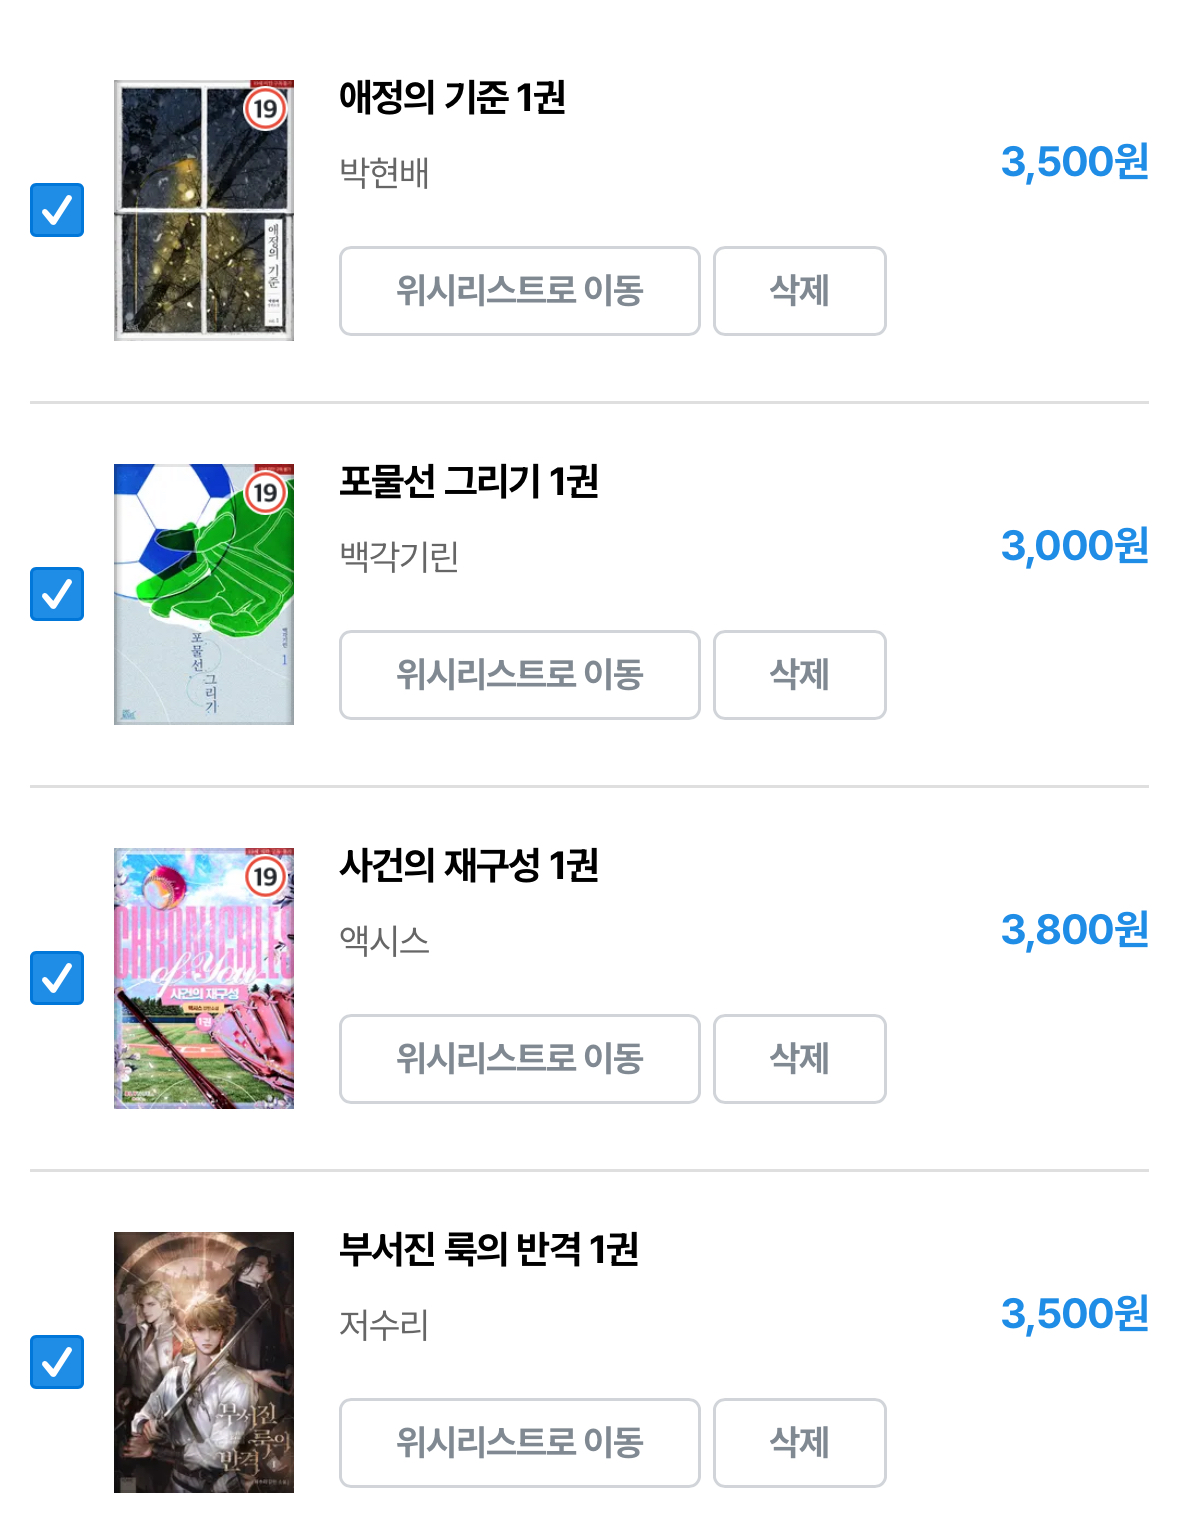Delete 포물선 그리기 1권 from the cart
The width and height of the screenshot is (1179, 1521).
[800, 675]
